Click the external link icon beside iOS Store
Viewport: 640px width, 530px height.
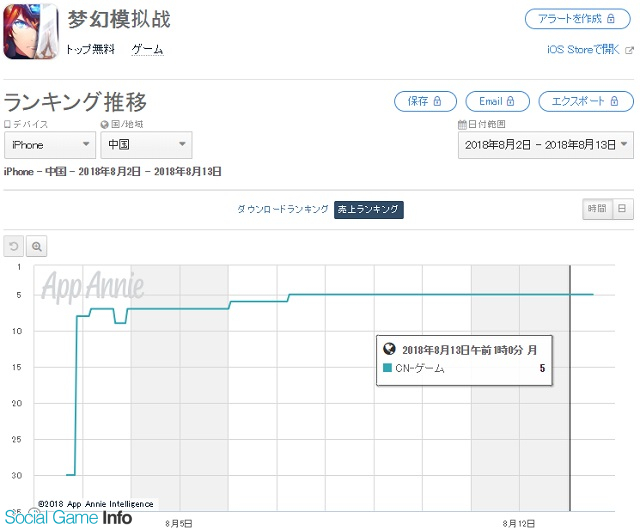tap(629, 50)
